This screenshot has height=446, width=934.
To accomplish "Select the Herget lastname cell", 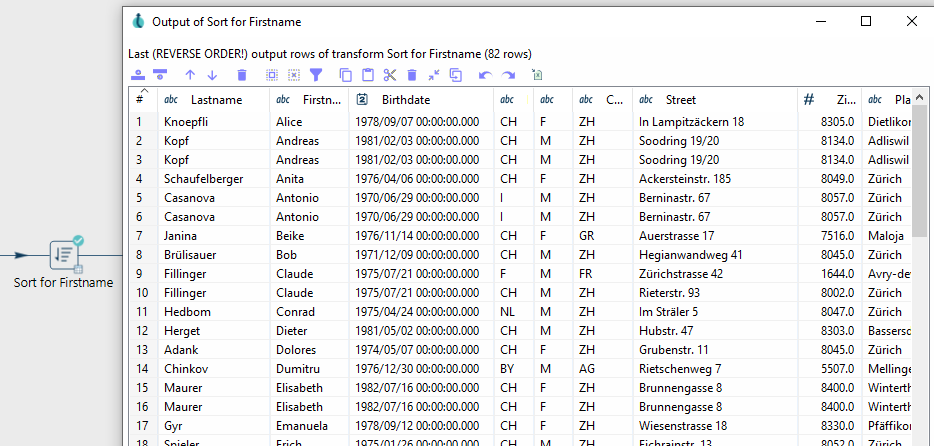I will [x=214, y=330].
